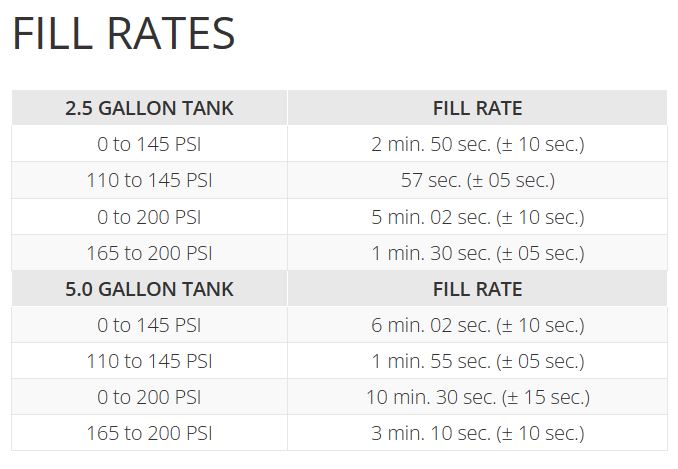
Task: Click FILL RATE header beside 5.0 GALLON TANK
Action: (477, 289)
